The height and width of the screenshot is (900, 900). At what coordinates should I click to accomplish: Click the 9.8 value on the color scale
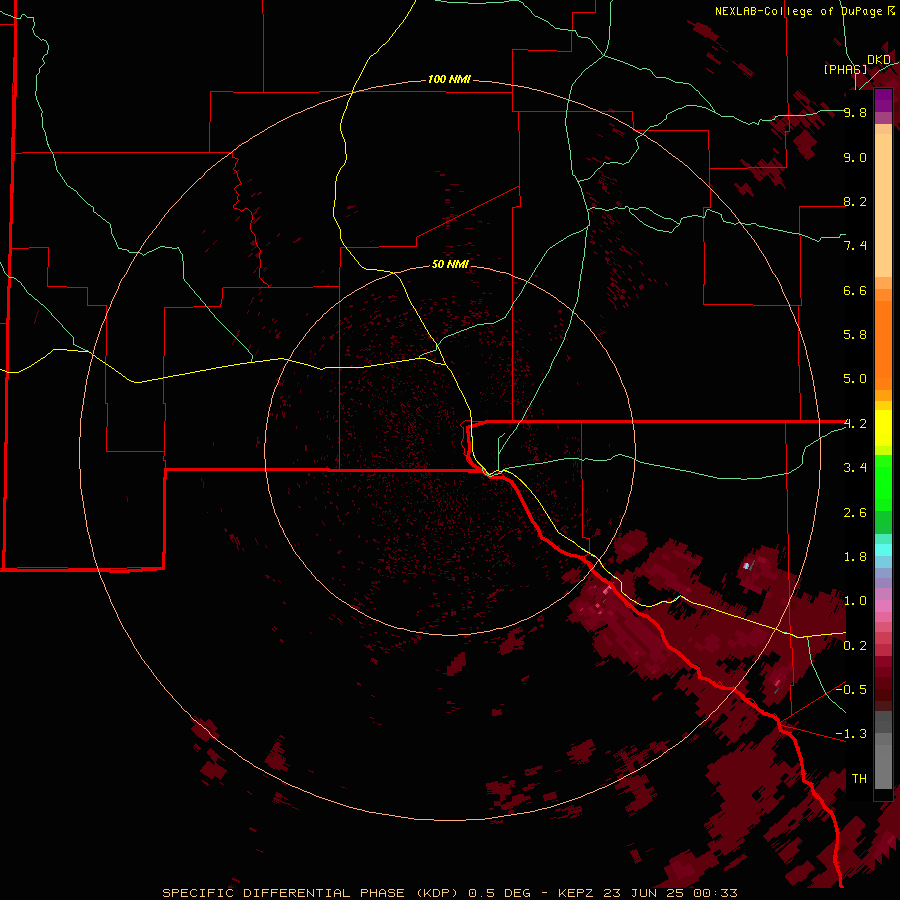click(x=855, y=112)
